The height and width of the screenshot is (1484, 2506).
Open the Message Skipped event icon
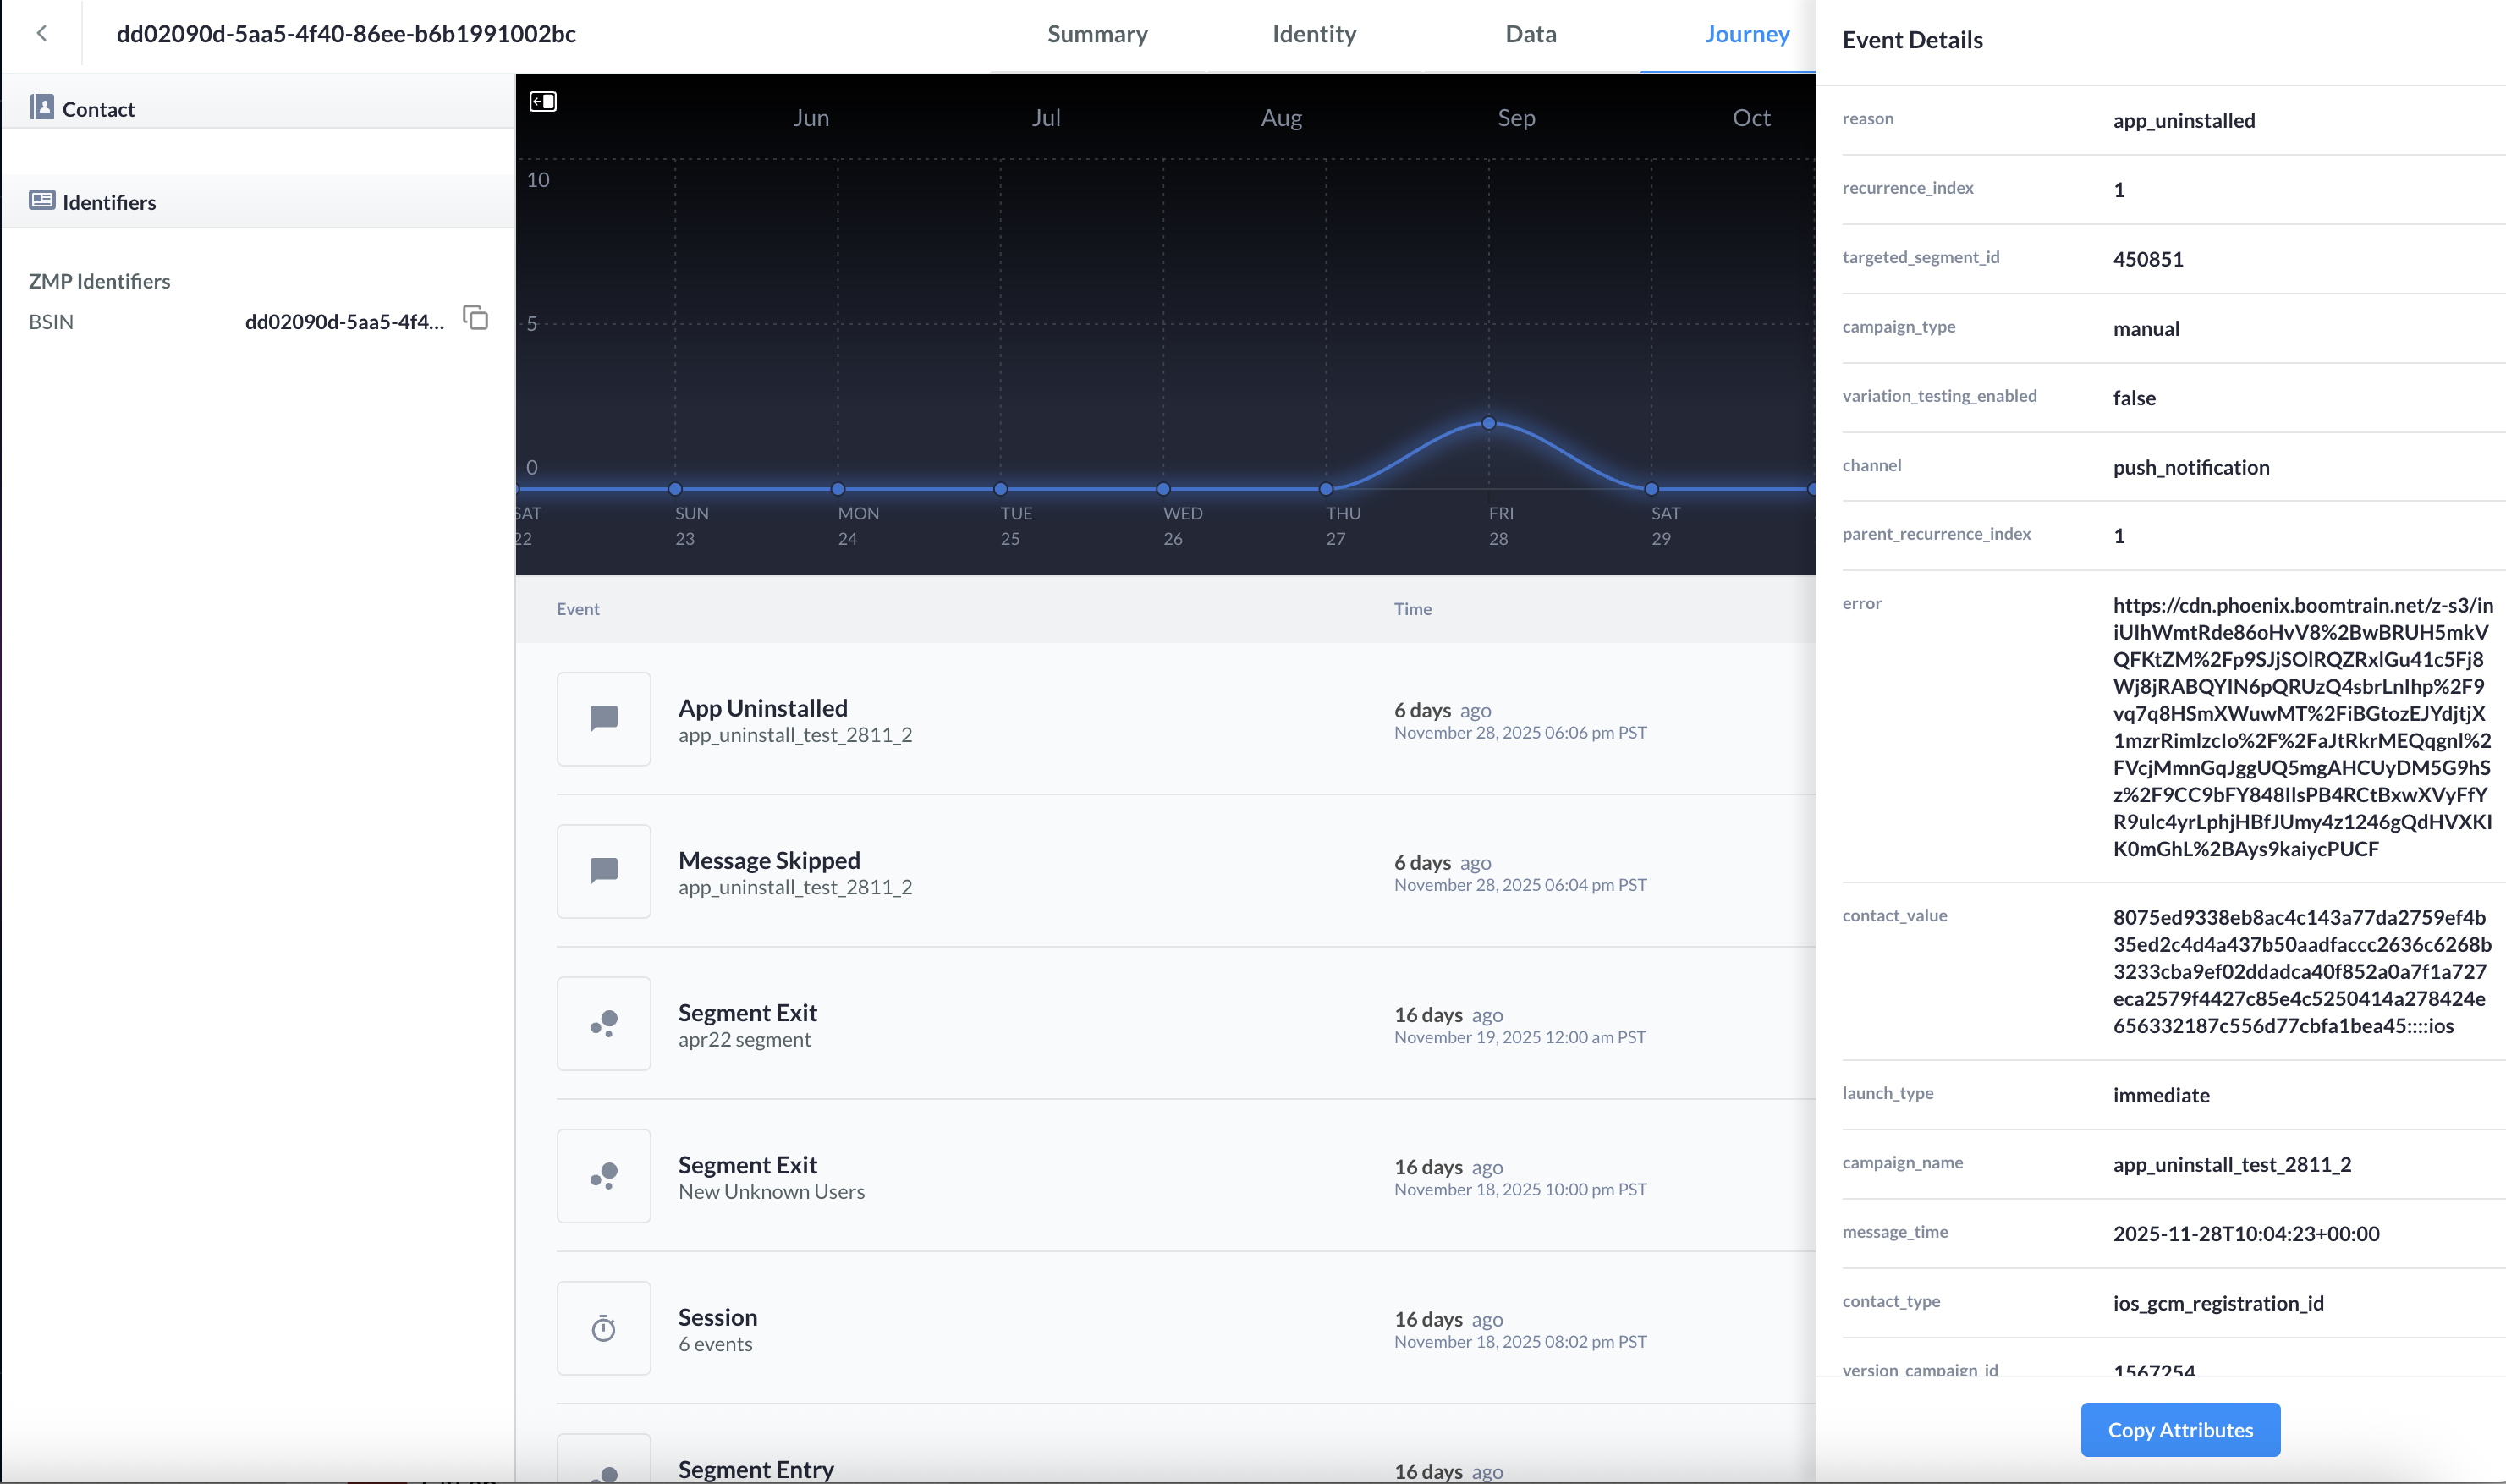pyautogui.click(x=604, y=871)
